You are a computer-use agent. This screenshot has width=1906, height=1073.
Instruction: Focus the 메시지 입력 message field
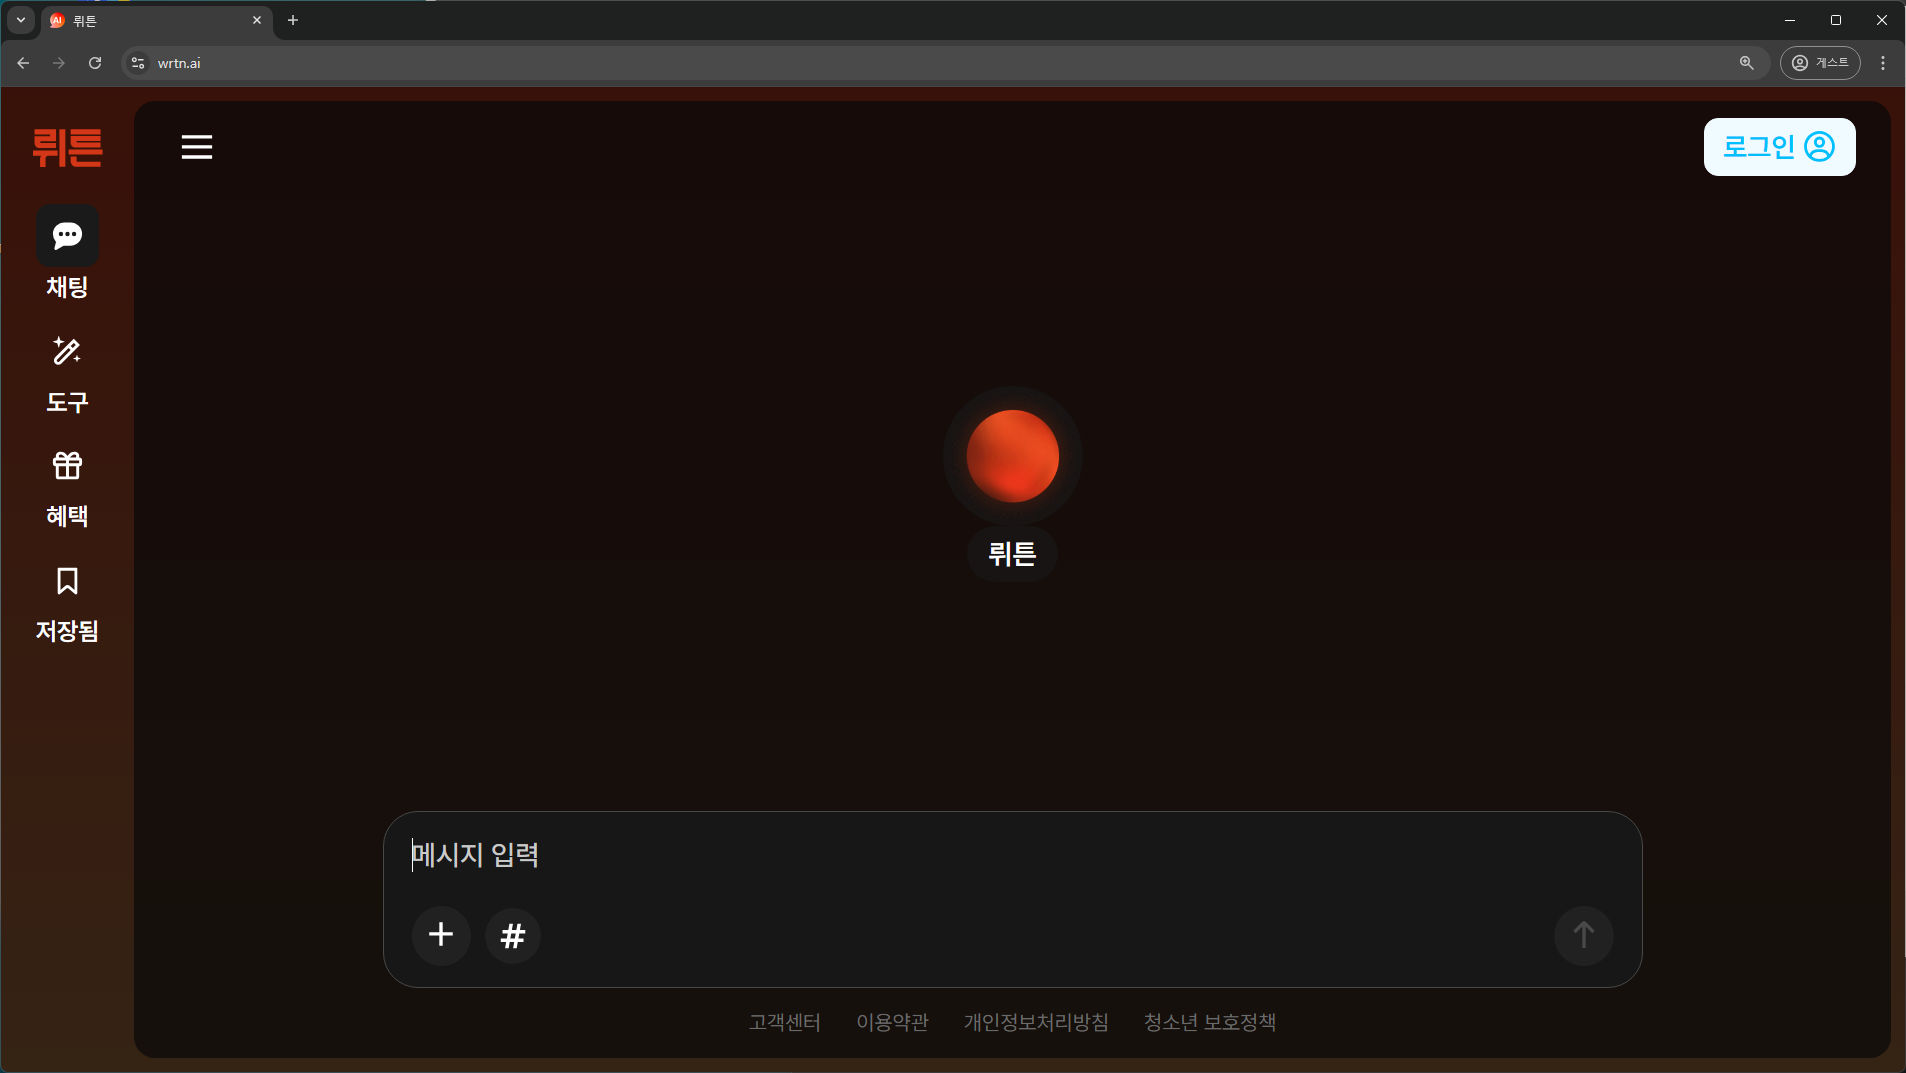tap(1012, 855)
